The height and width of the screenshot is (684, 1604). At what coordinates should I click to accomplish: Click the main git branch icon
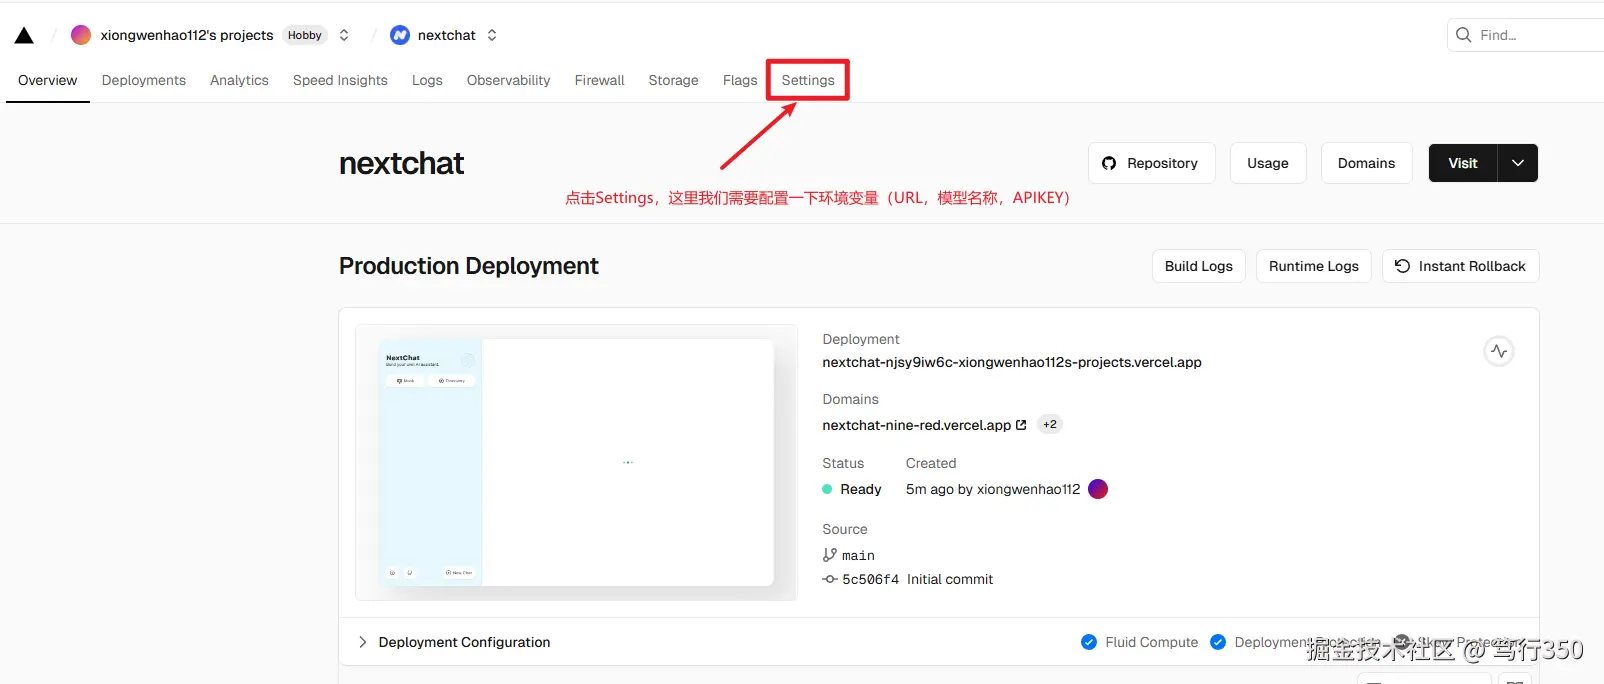829,555
